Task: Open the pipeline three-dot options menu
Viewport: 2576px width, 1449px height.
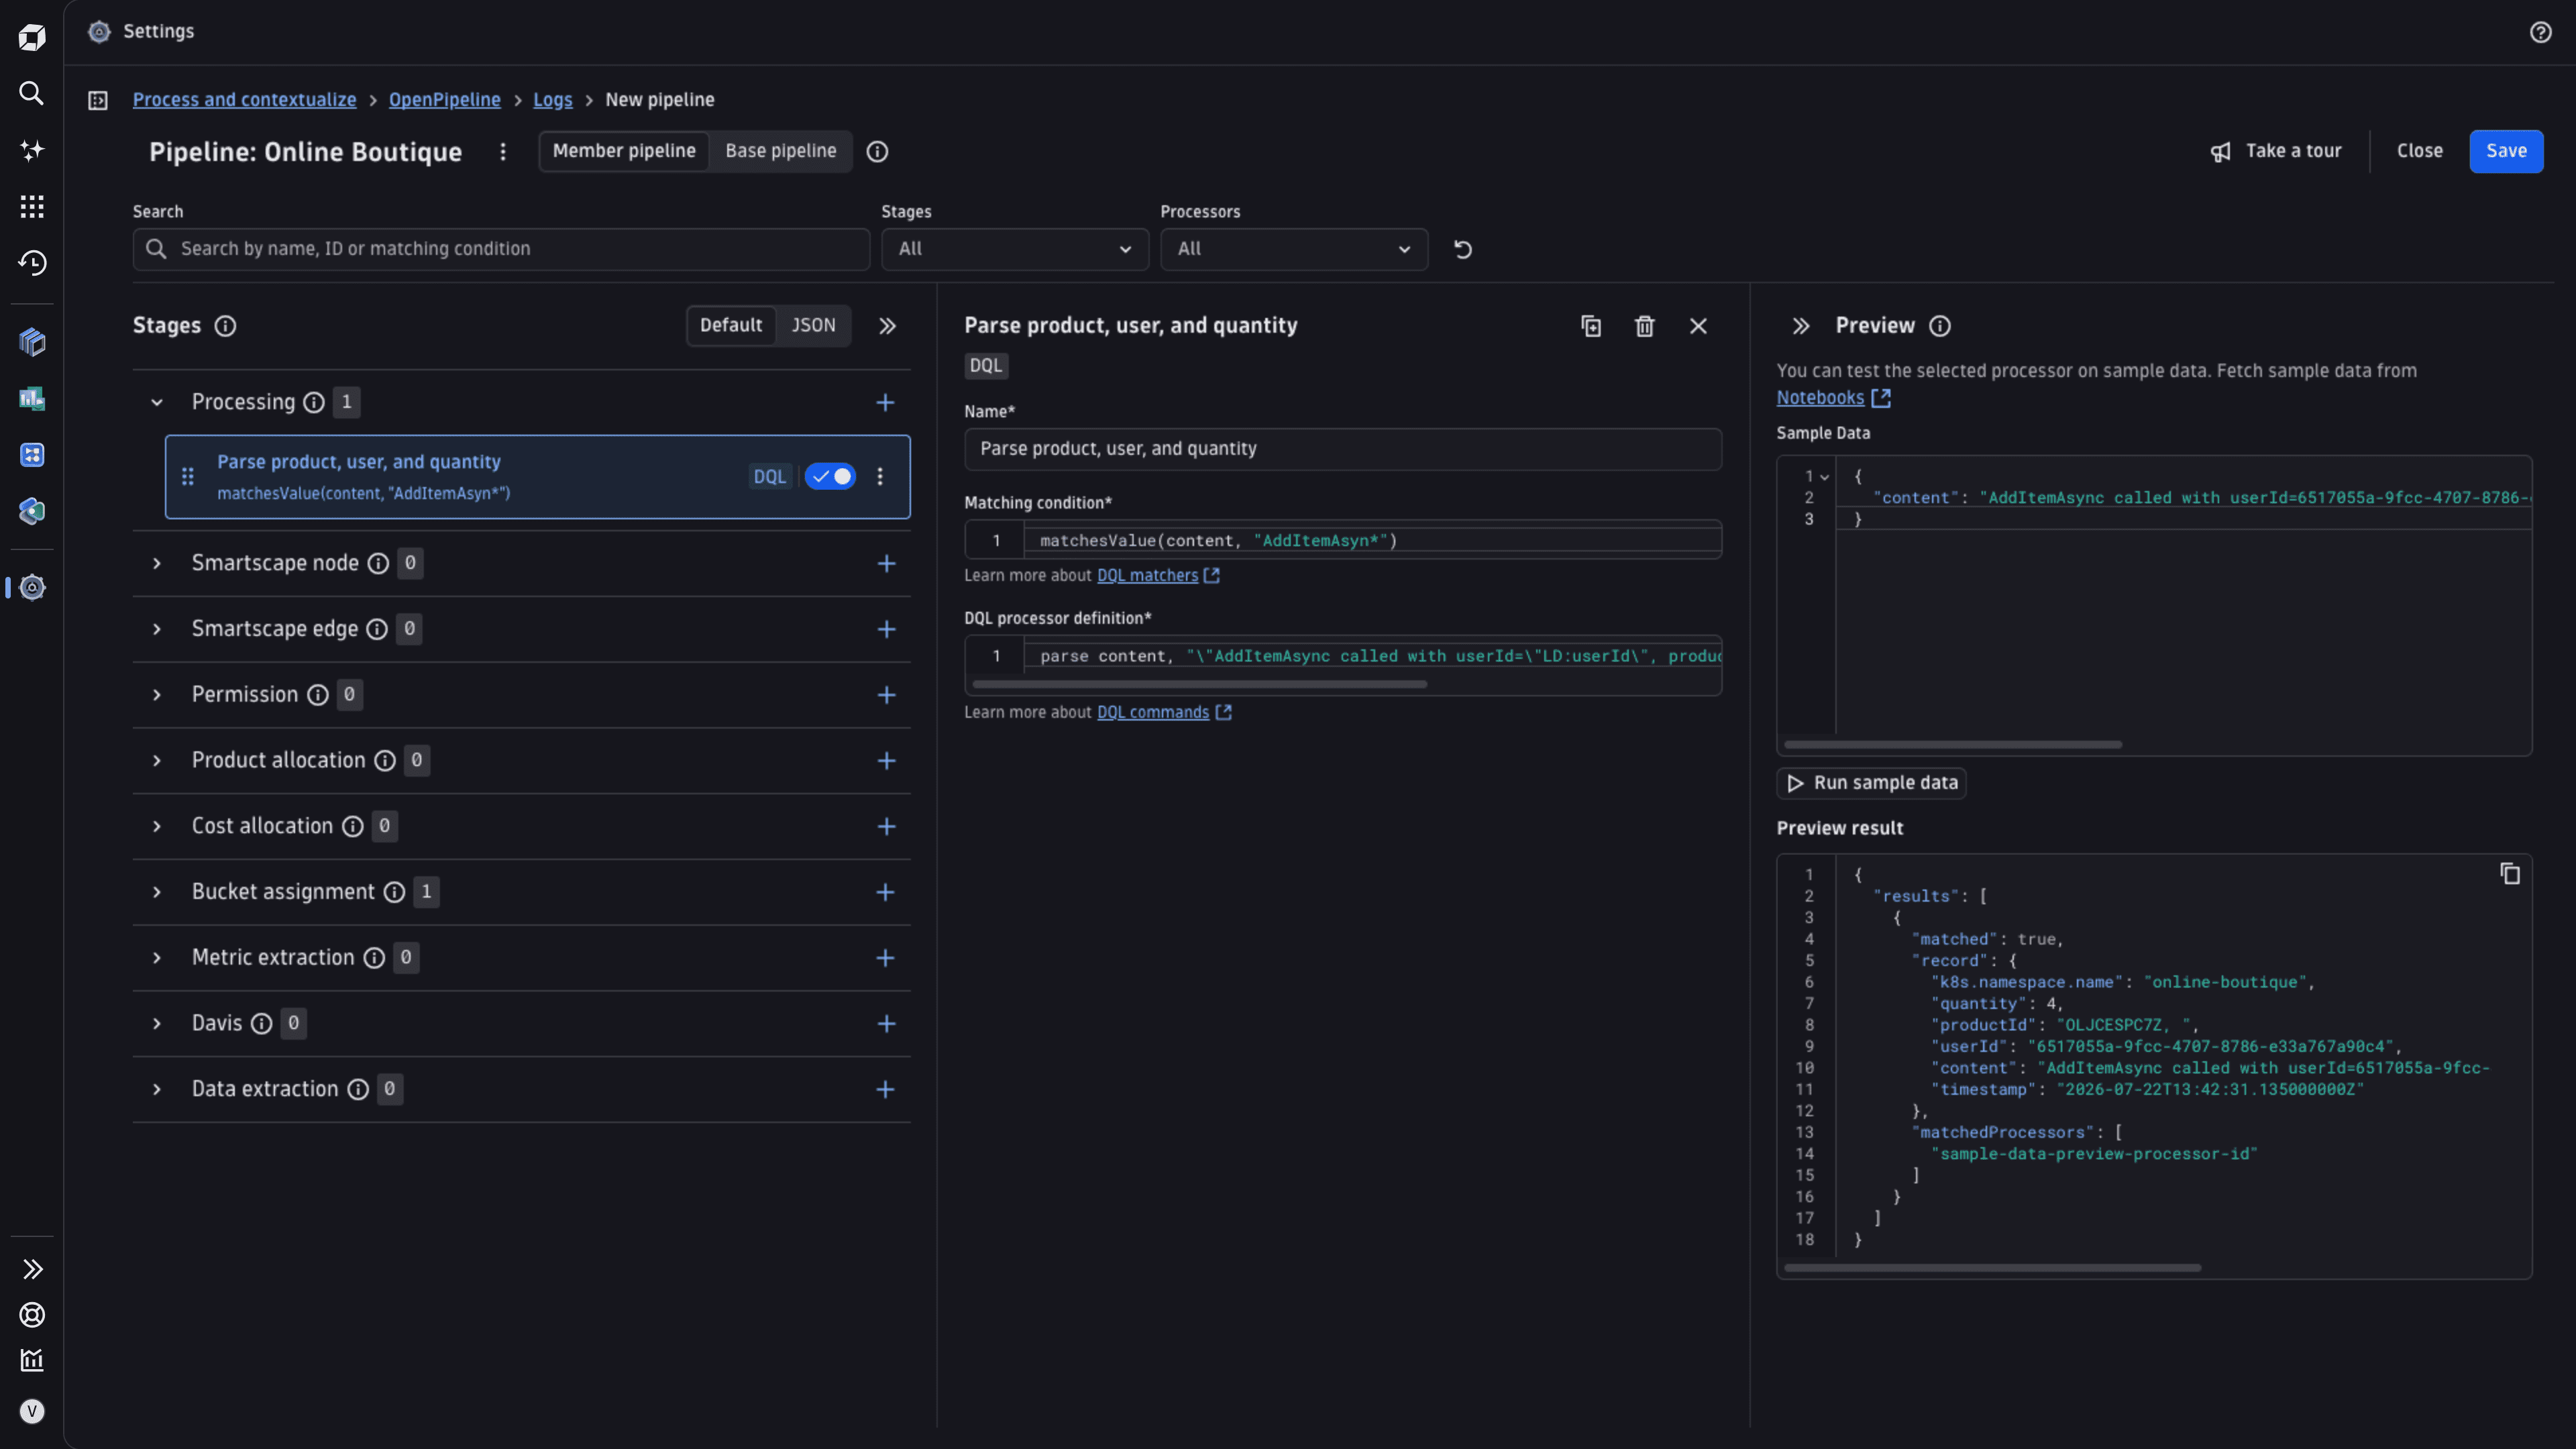Action: [503, 151]
